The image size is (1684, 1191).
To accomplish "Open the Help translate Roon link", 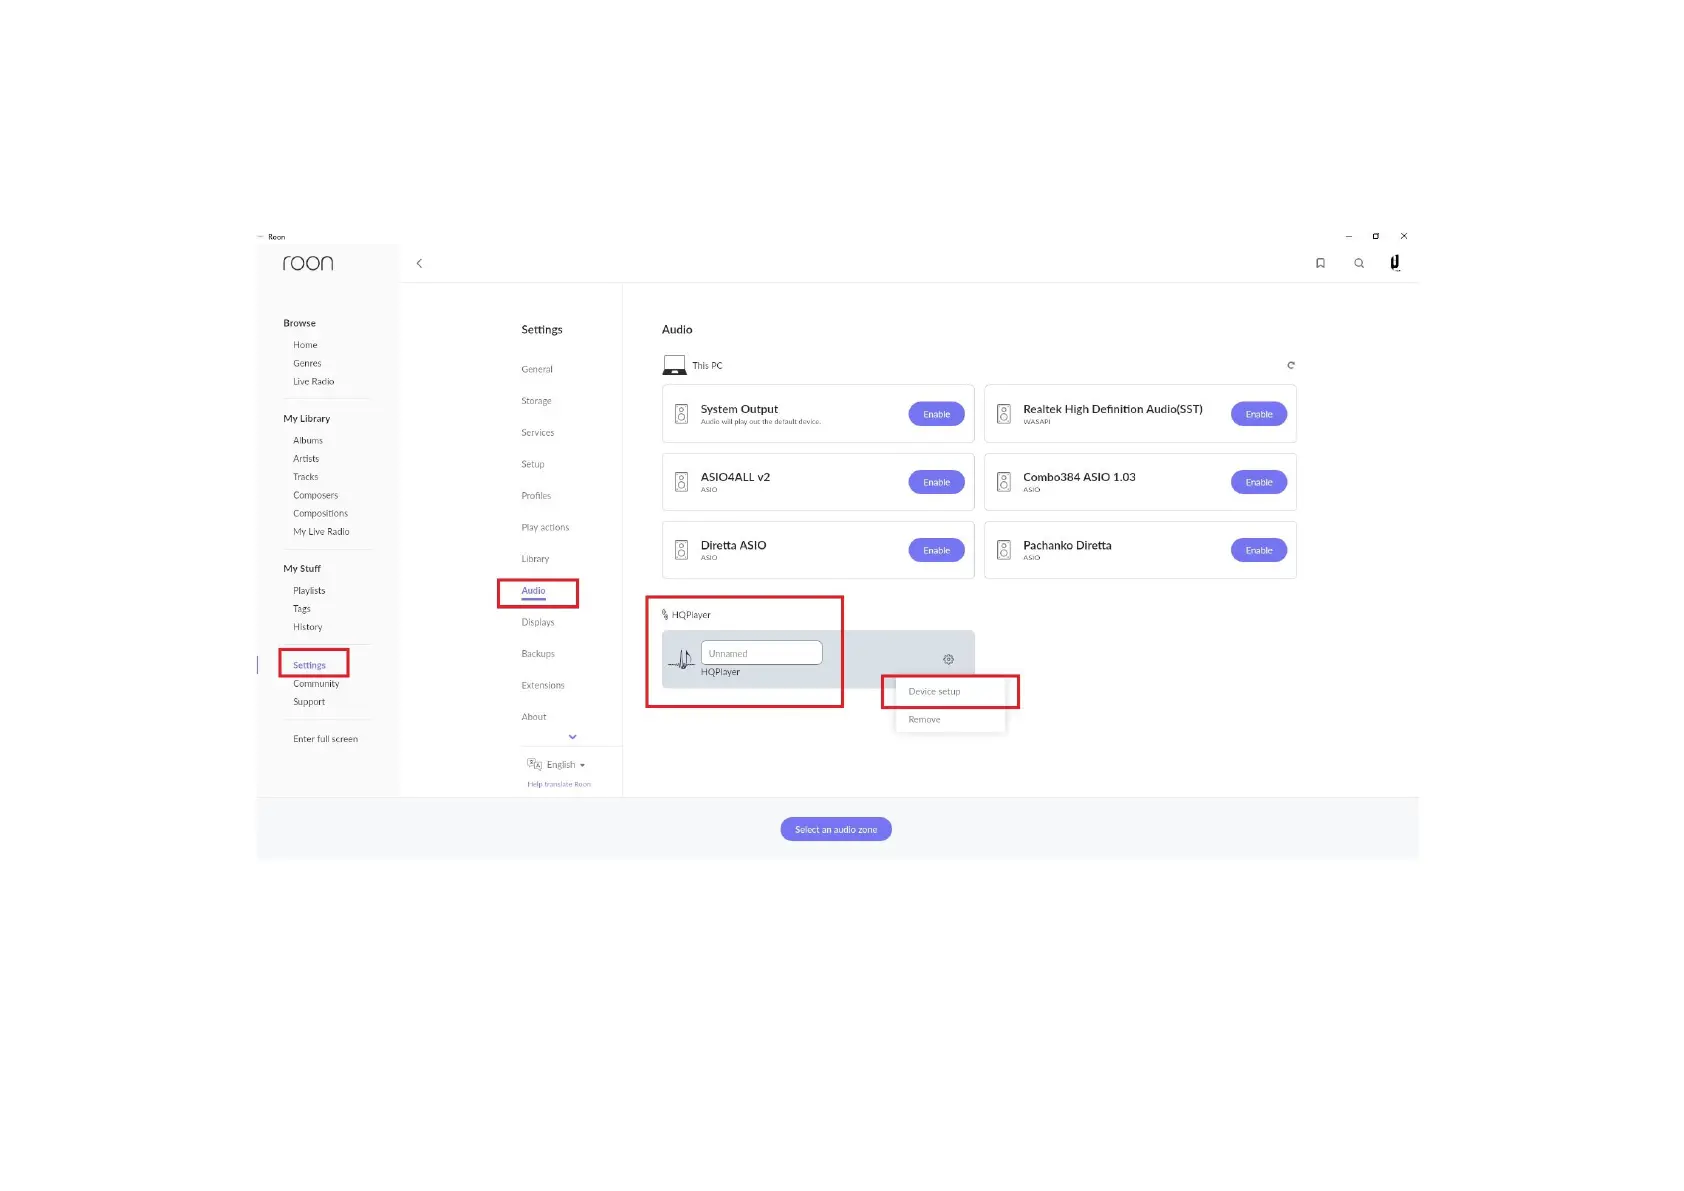I will (x=559, y=784).
